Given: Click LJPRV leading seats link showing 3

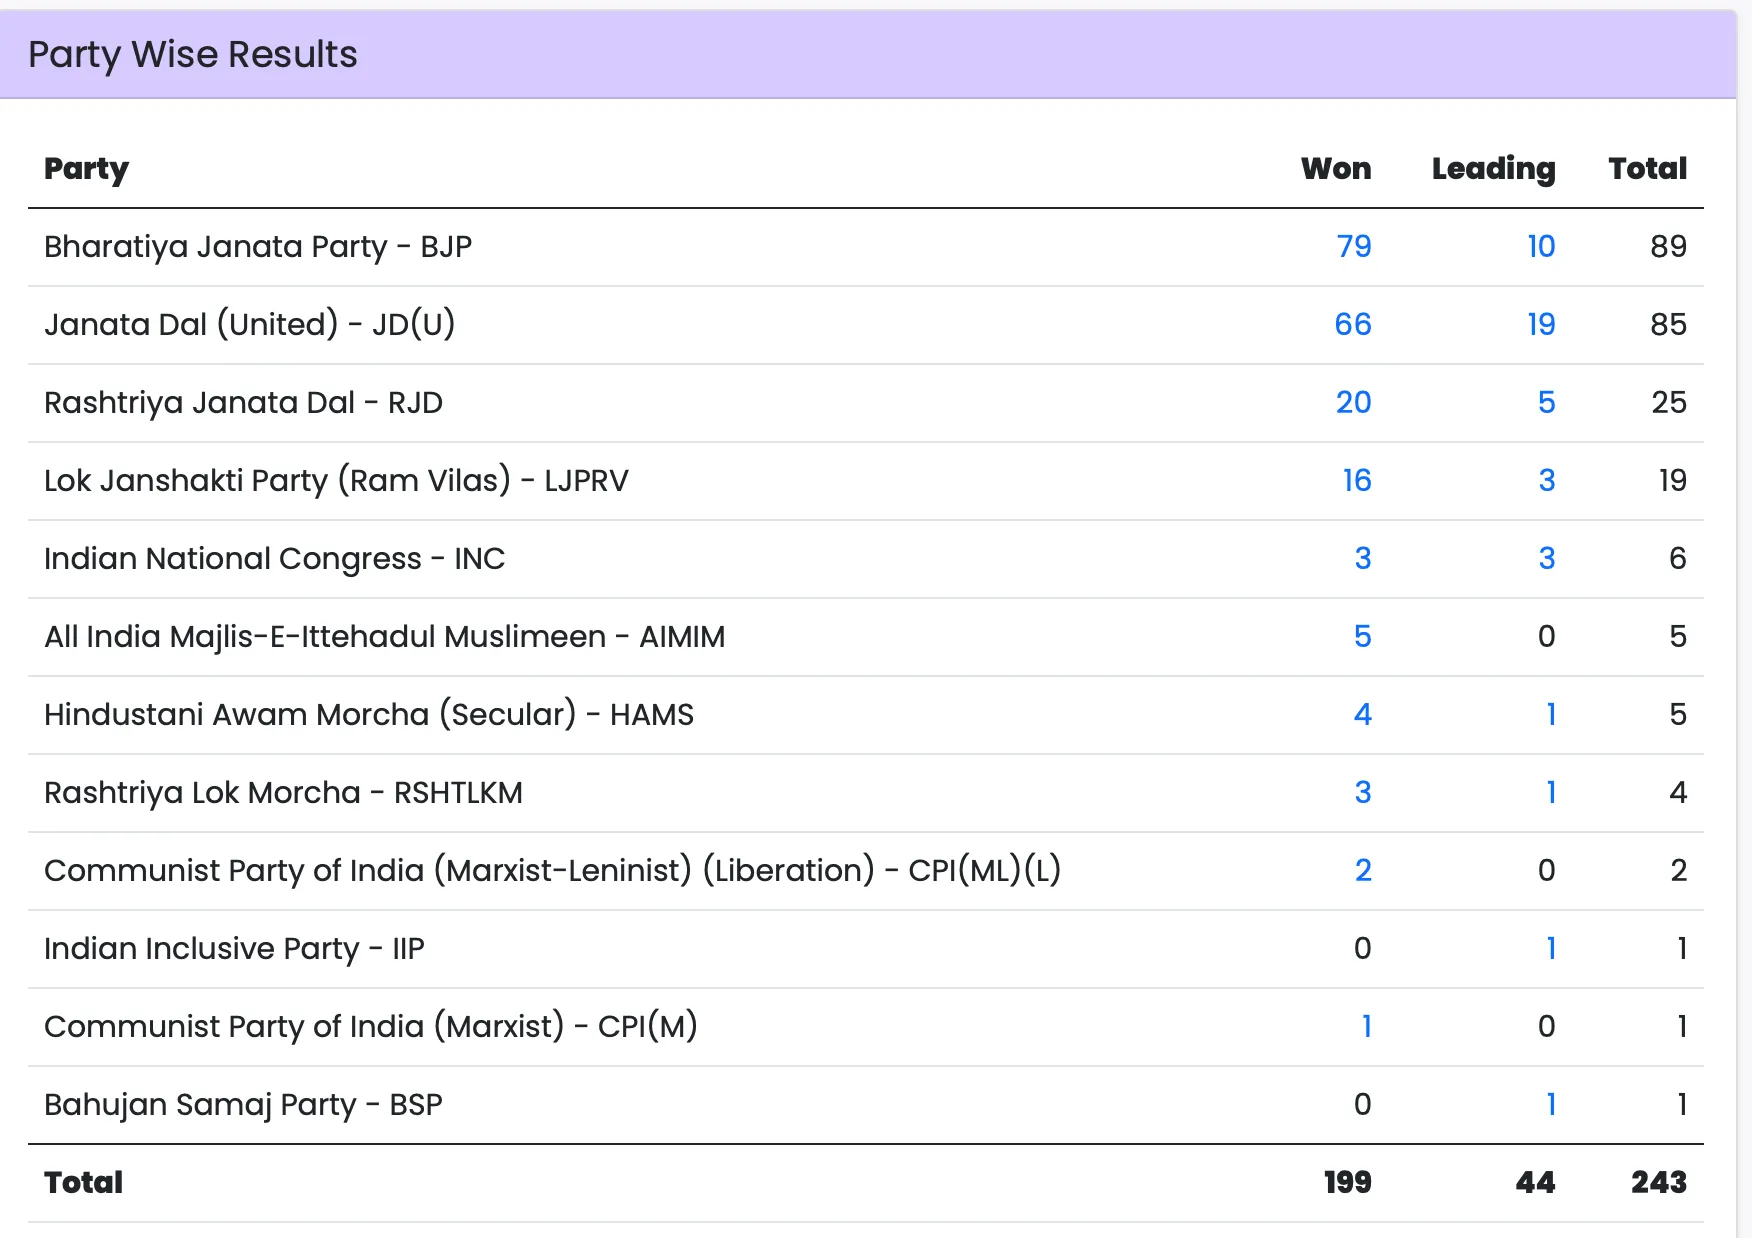Looking at the screenshot, I should [x=1546, y=480].
